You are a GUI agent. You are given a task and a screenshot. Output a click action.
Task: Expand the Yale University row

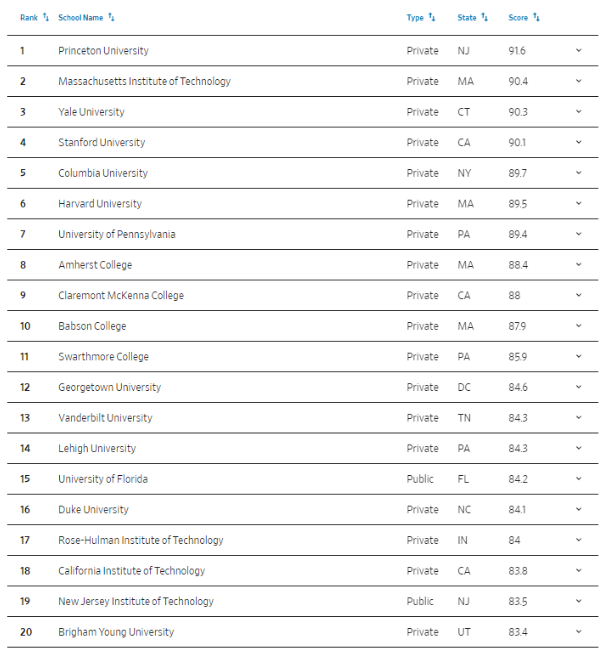click(x=578, y=112)
